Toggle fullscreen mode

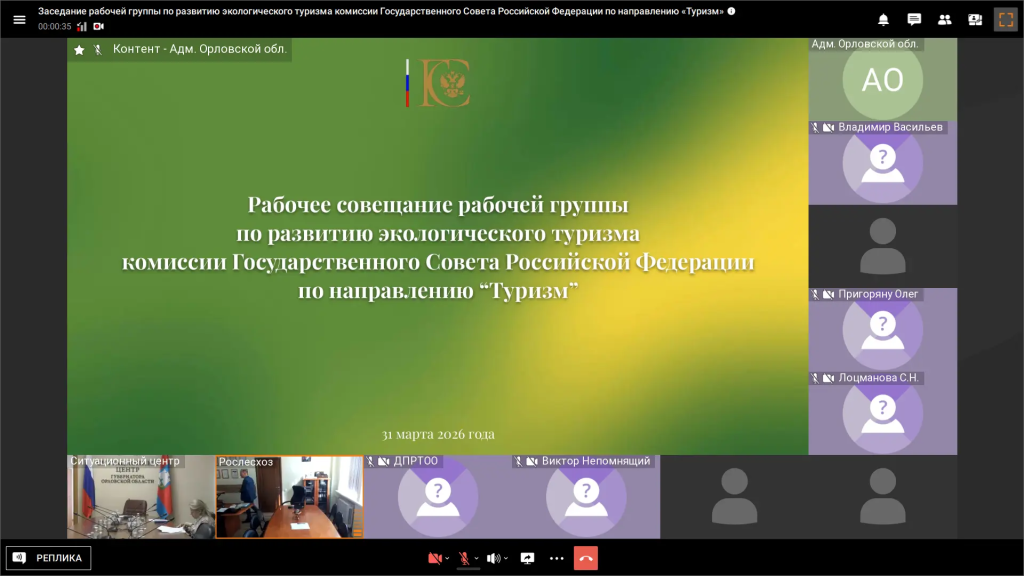pyautogui.click(x=1005, y=19)
